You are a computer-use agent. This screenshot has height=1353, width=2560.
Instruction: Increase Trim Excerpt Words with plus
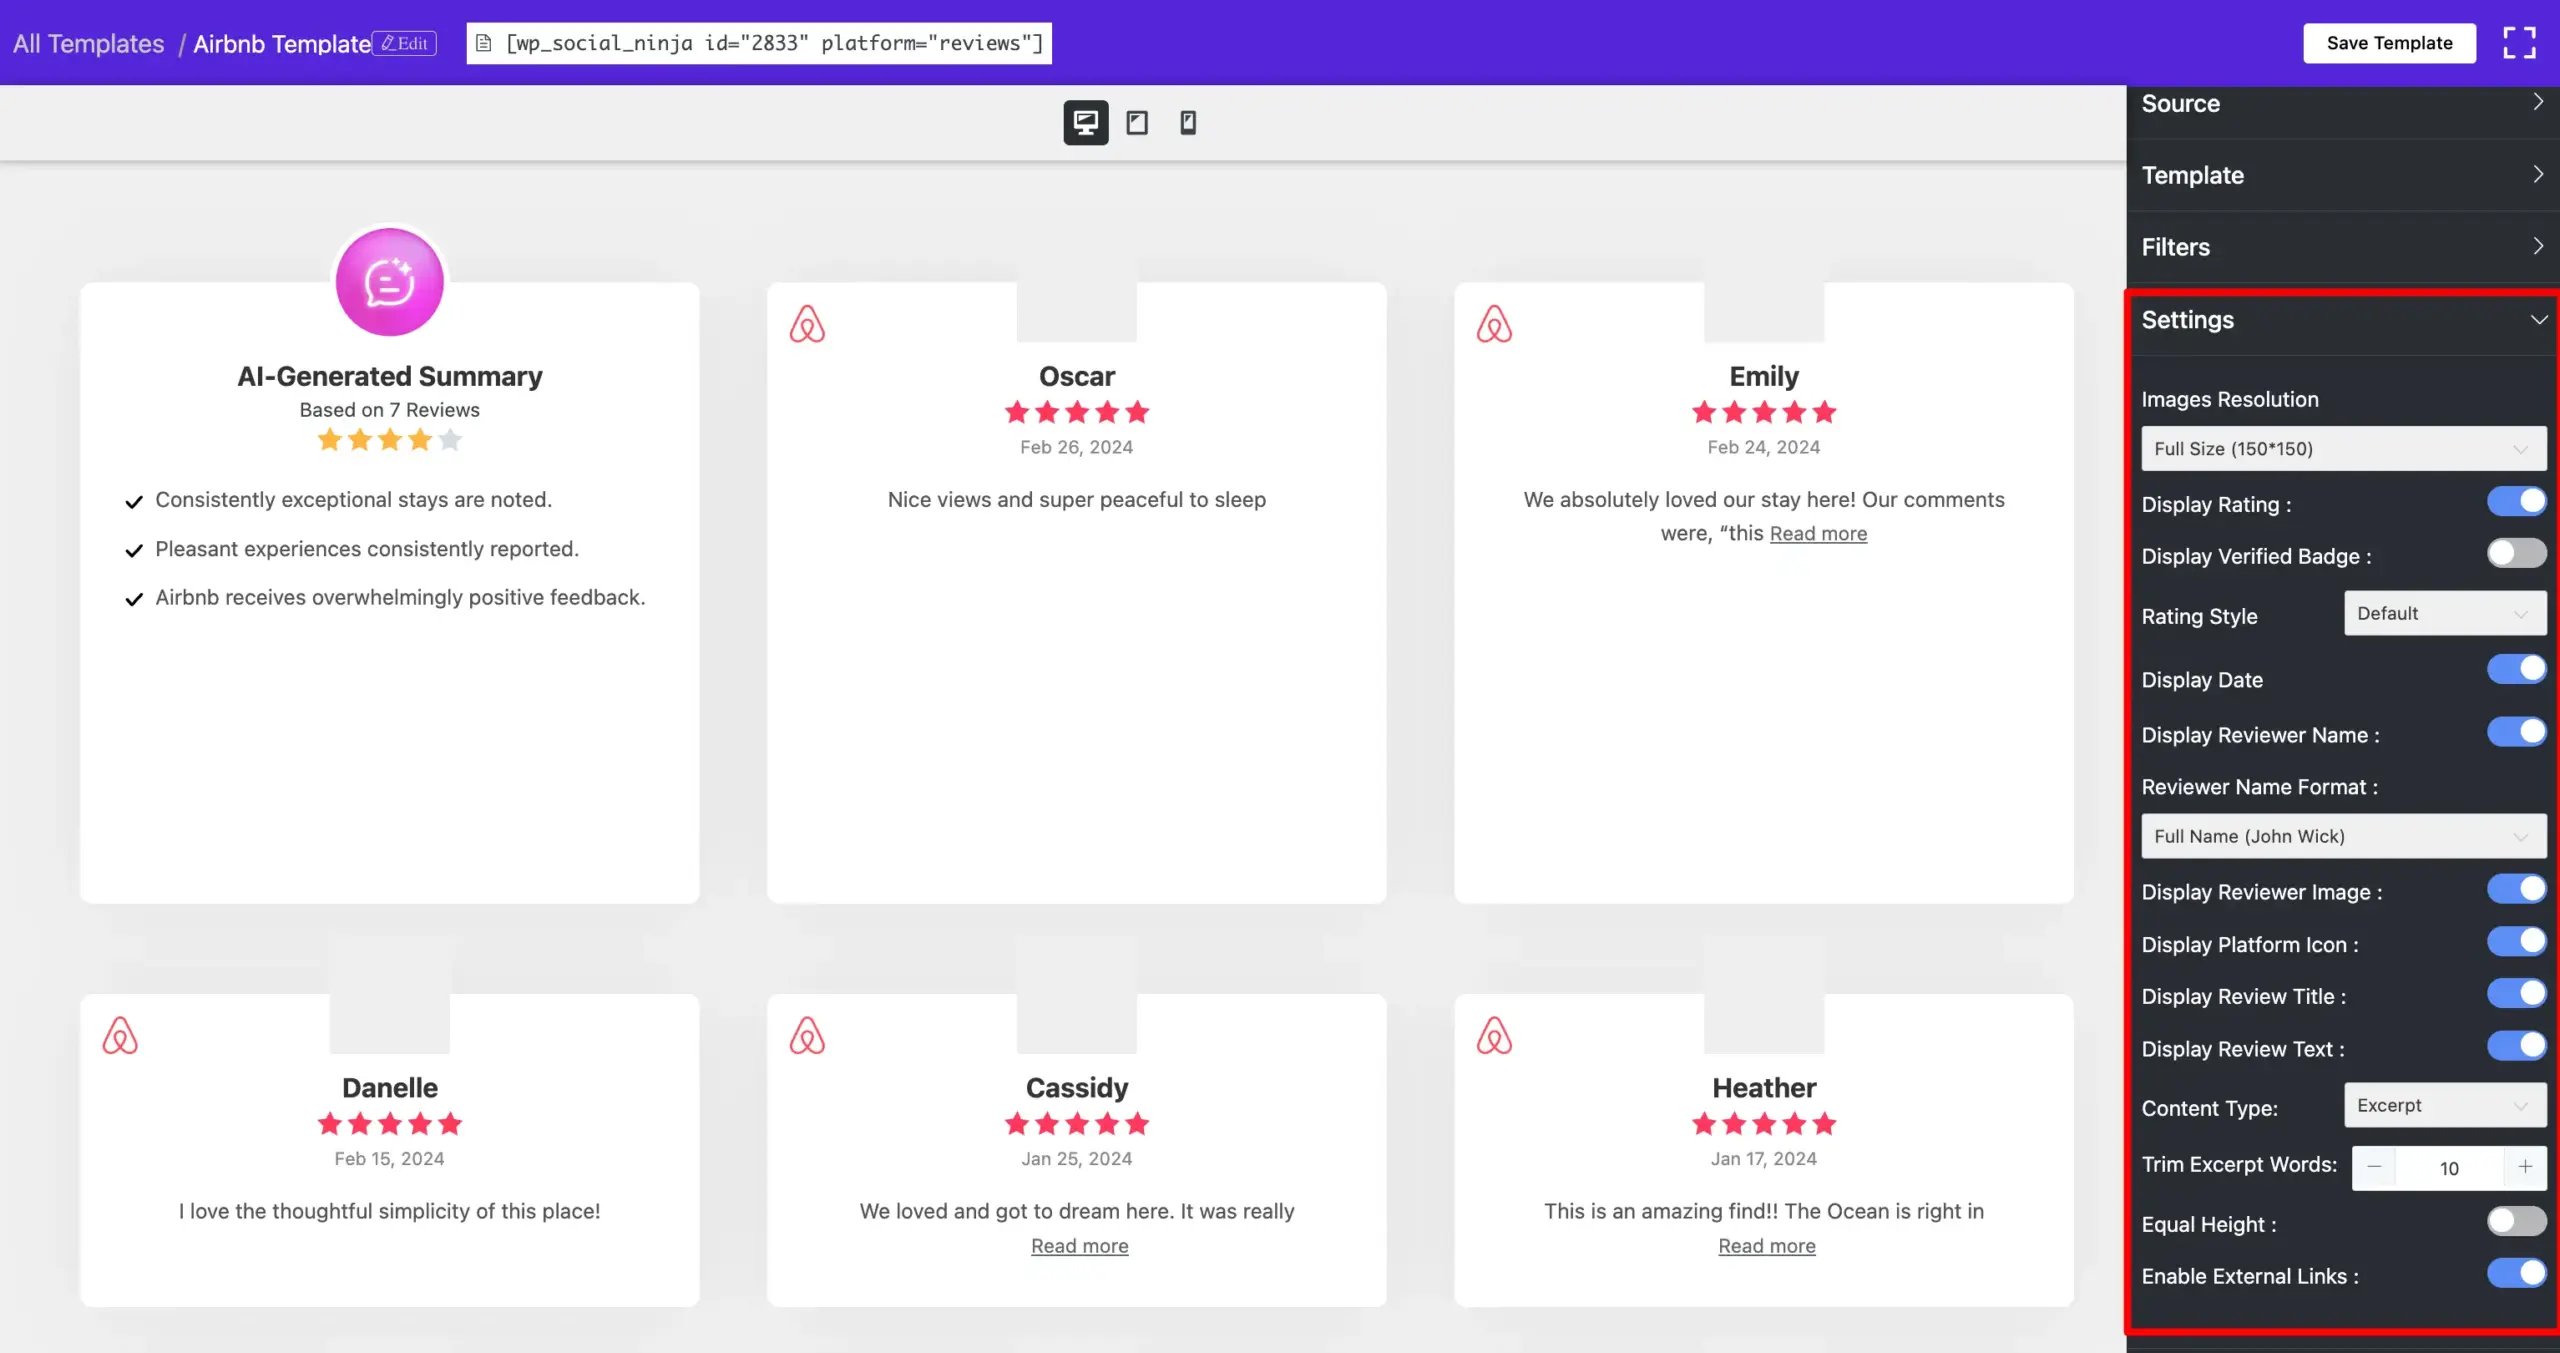point(2525,1167)
